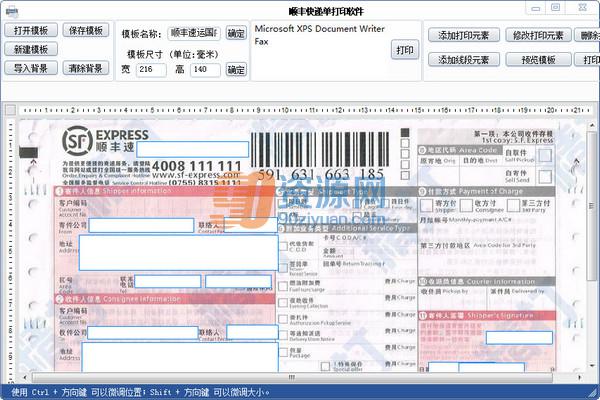
Task: Preview the template with 预览模板
Action: tap(538, 60)
